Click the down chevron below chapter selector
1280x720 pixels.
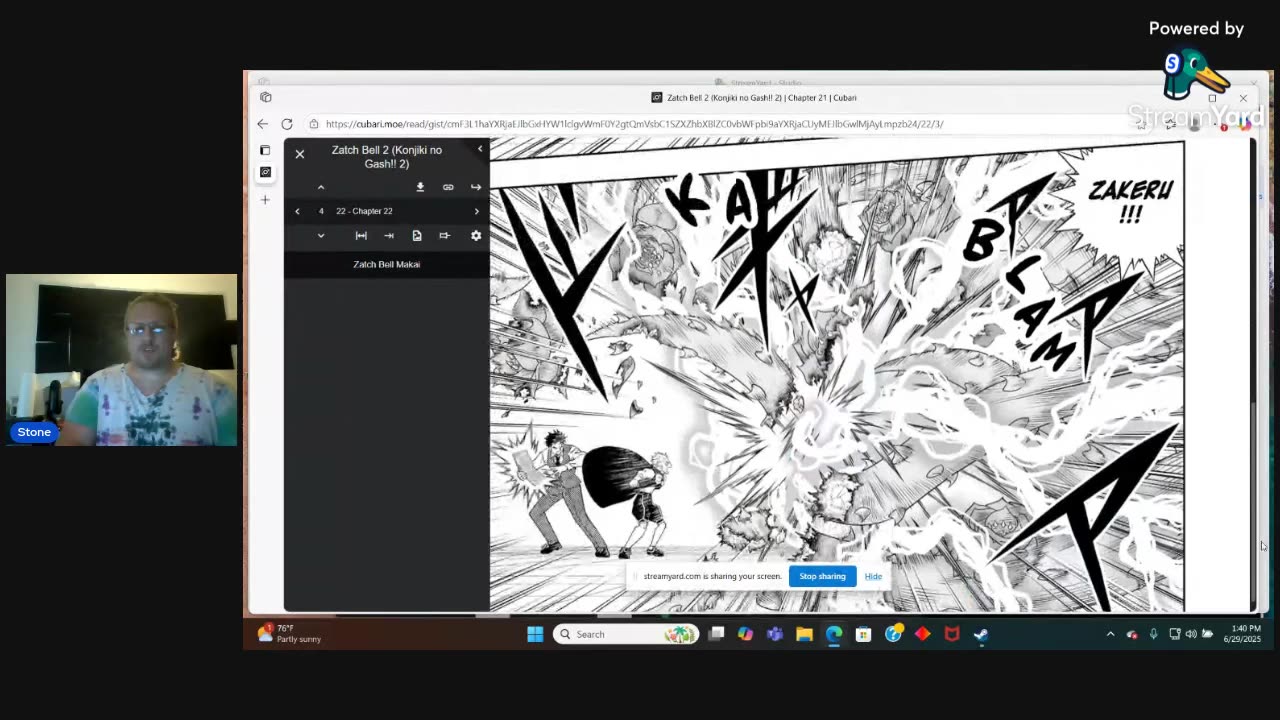[x=321, y=236]
